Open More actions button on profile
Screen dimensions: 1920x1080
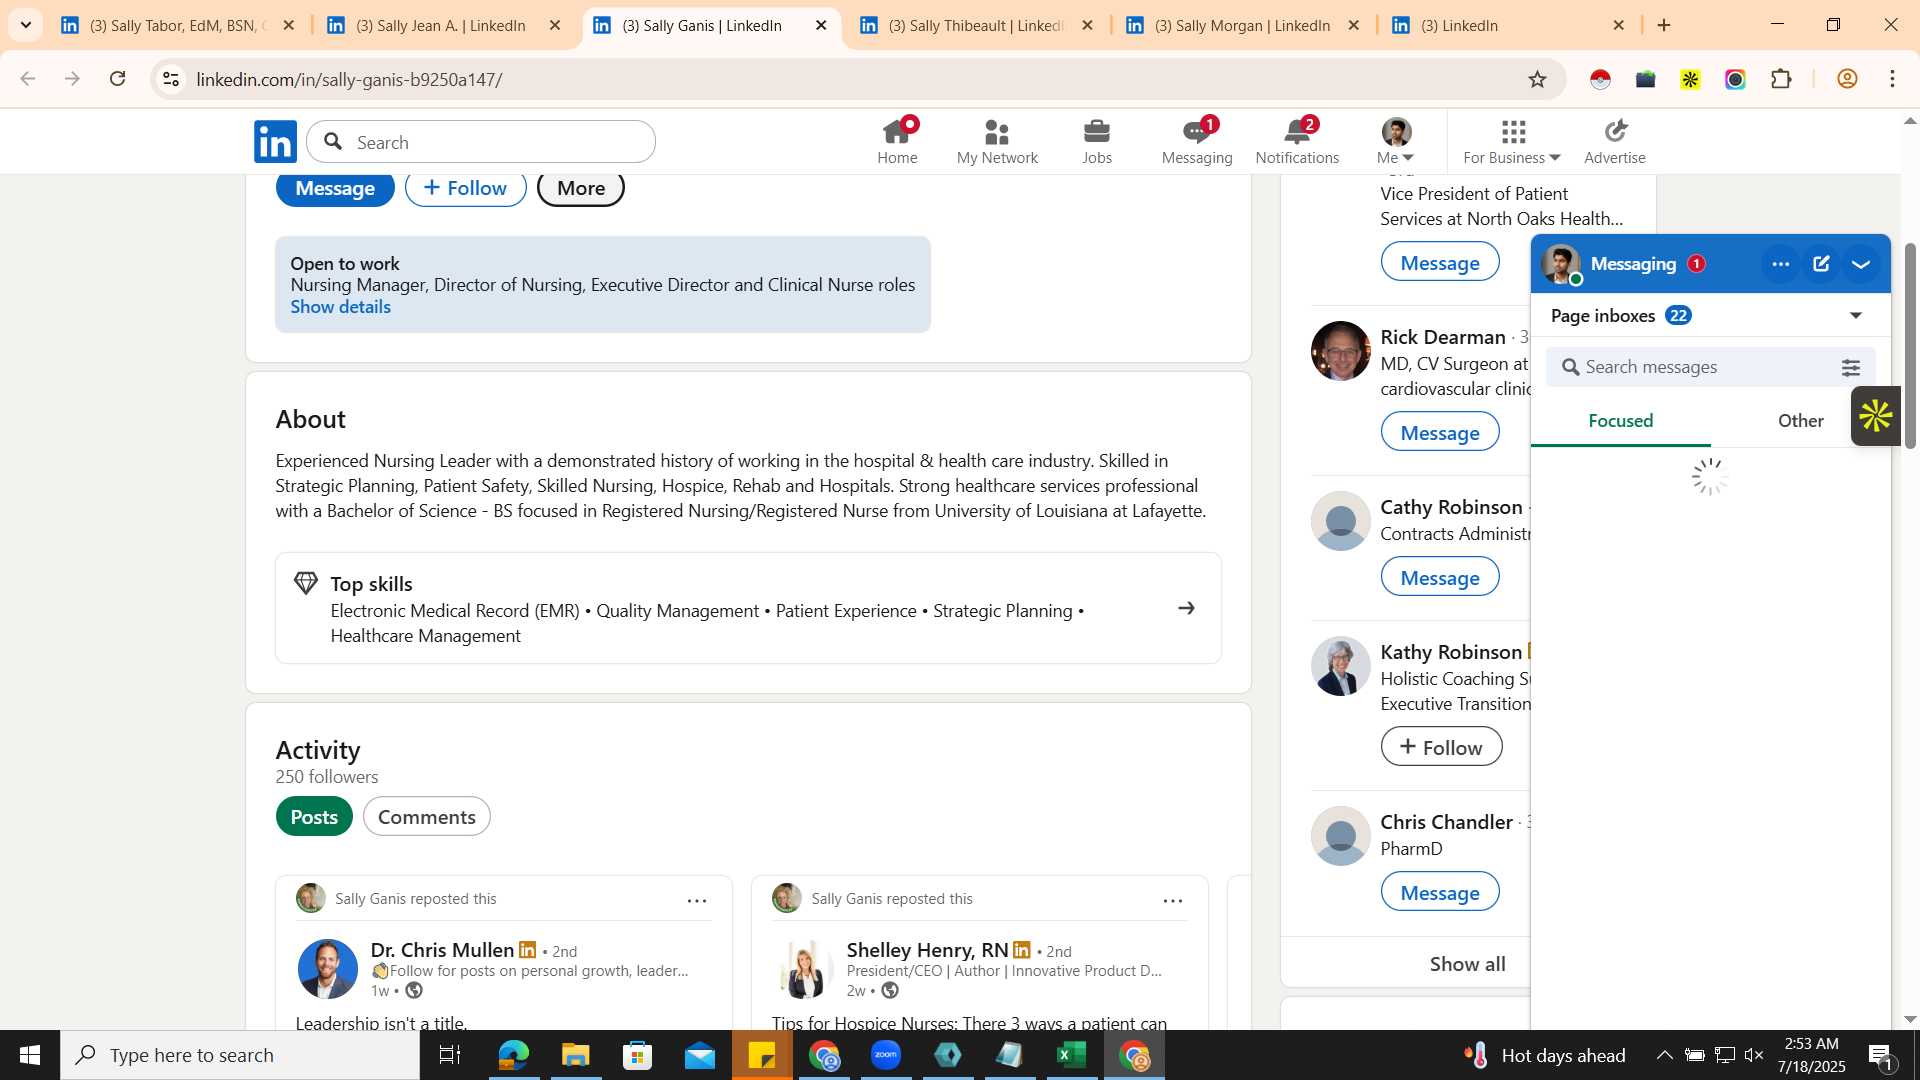click(581, 188)
